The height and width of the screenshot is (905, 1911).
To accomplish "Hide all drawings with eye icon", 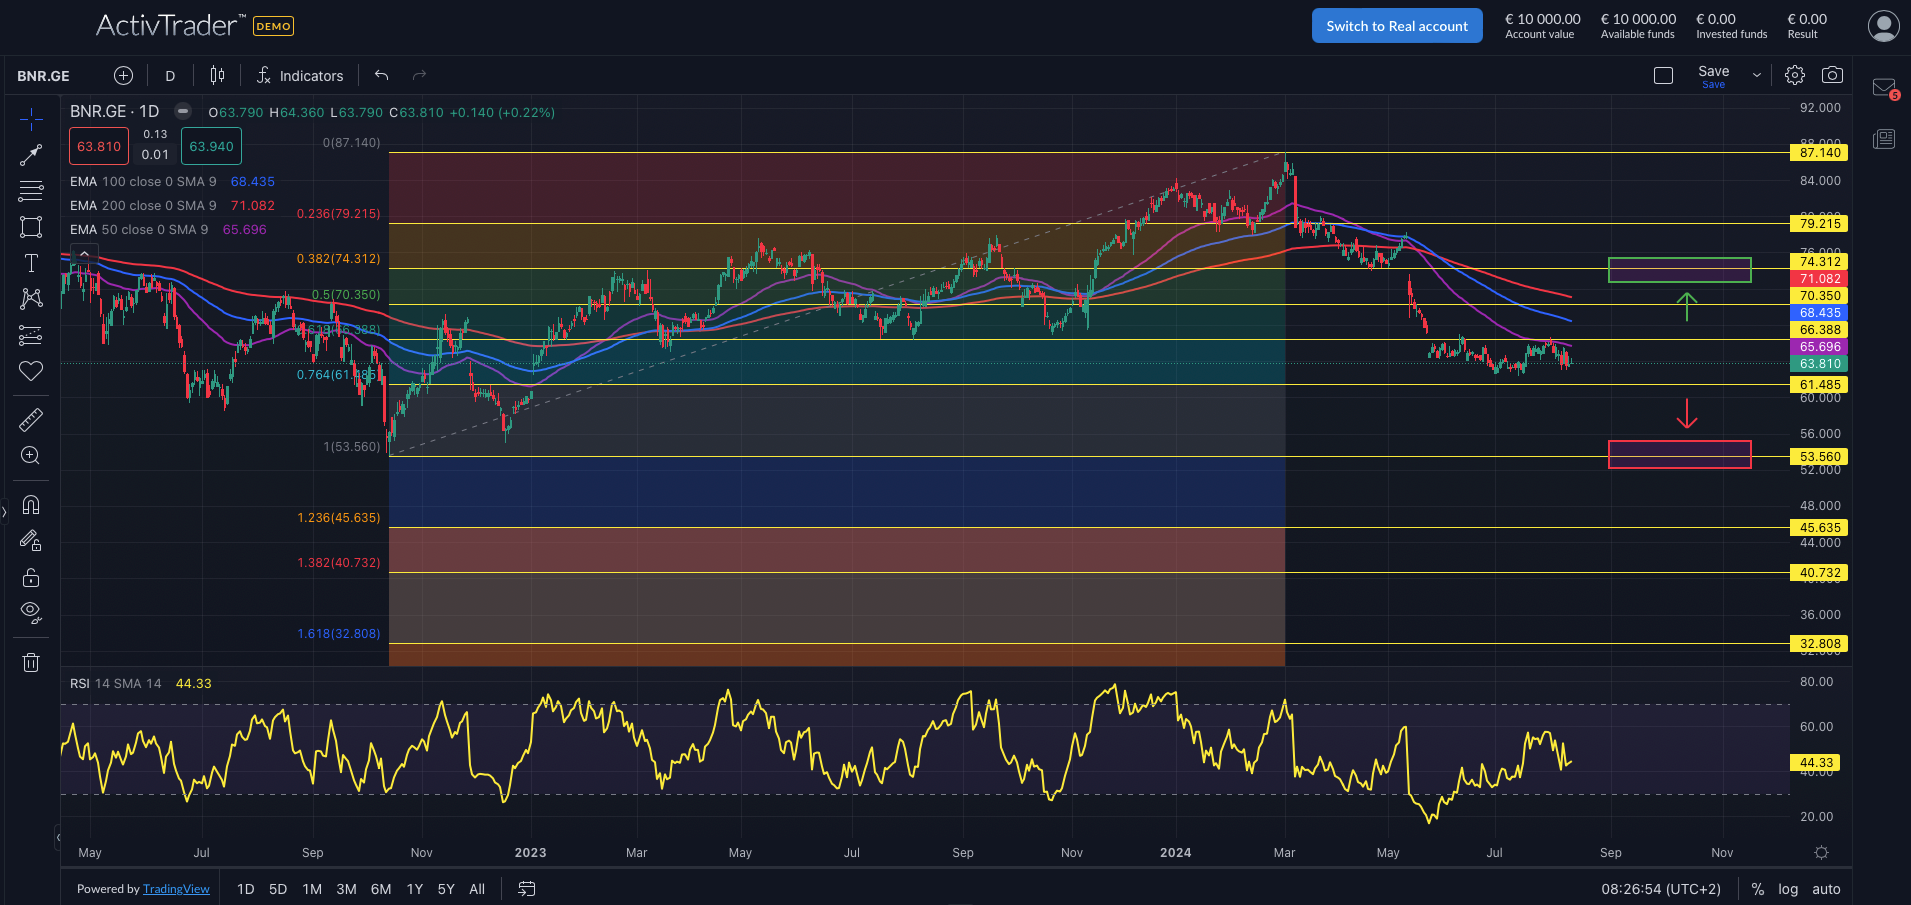I will (31, 612).
